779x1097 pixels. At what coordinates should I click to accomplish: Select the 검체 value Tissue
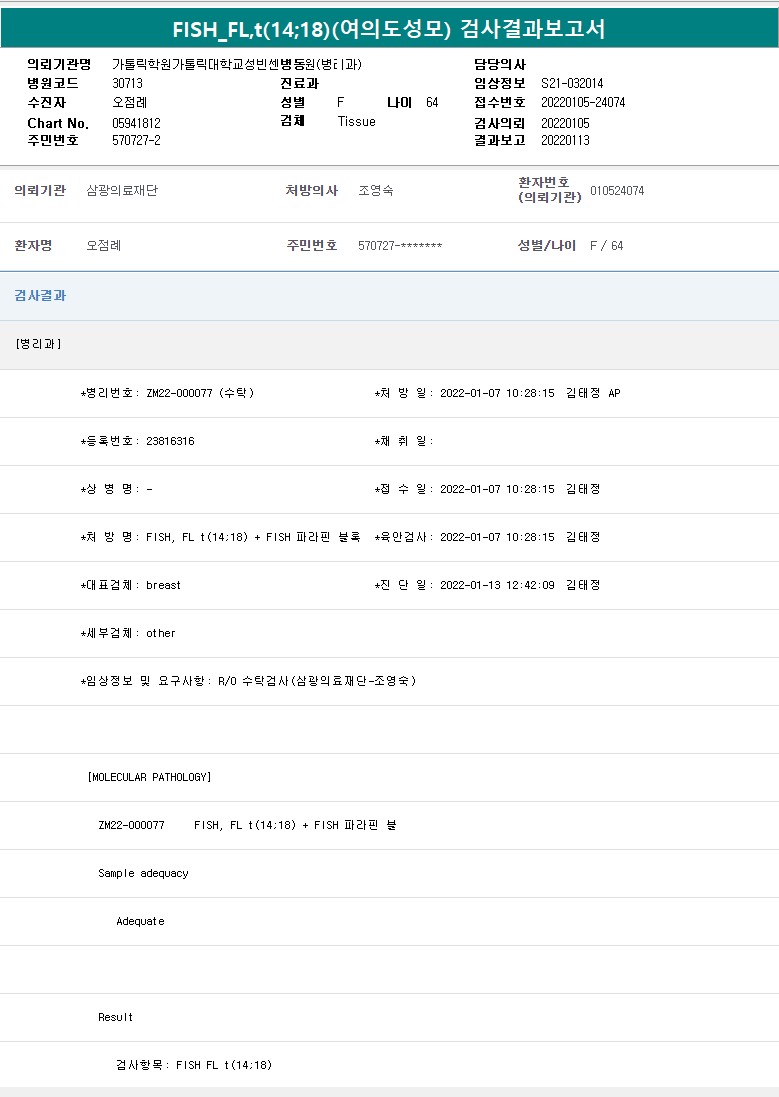357,122
